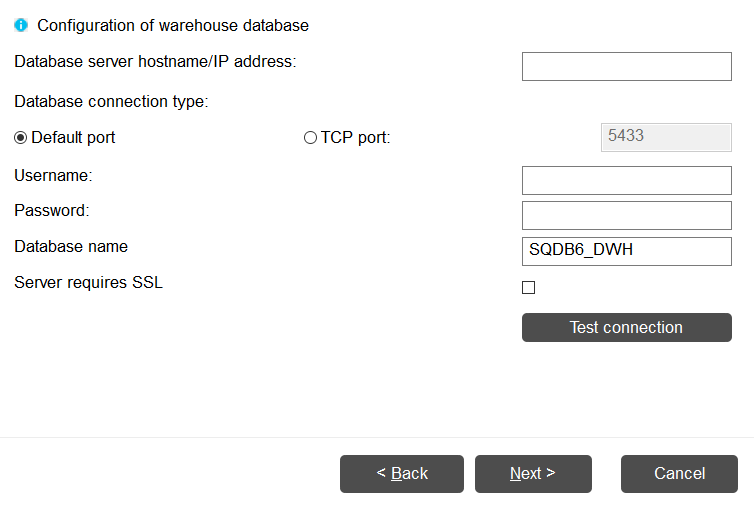The width and height of the screenshot is (754, 508).
Task: Click the 'Configuration of warehouse database' heading text
Action: [173, 25]
